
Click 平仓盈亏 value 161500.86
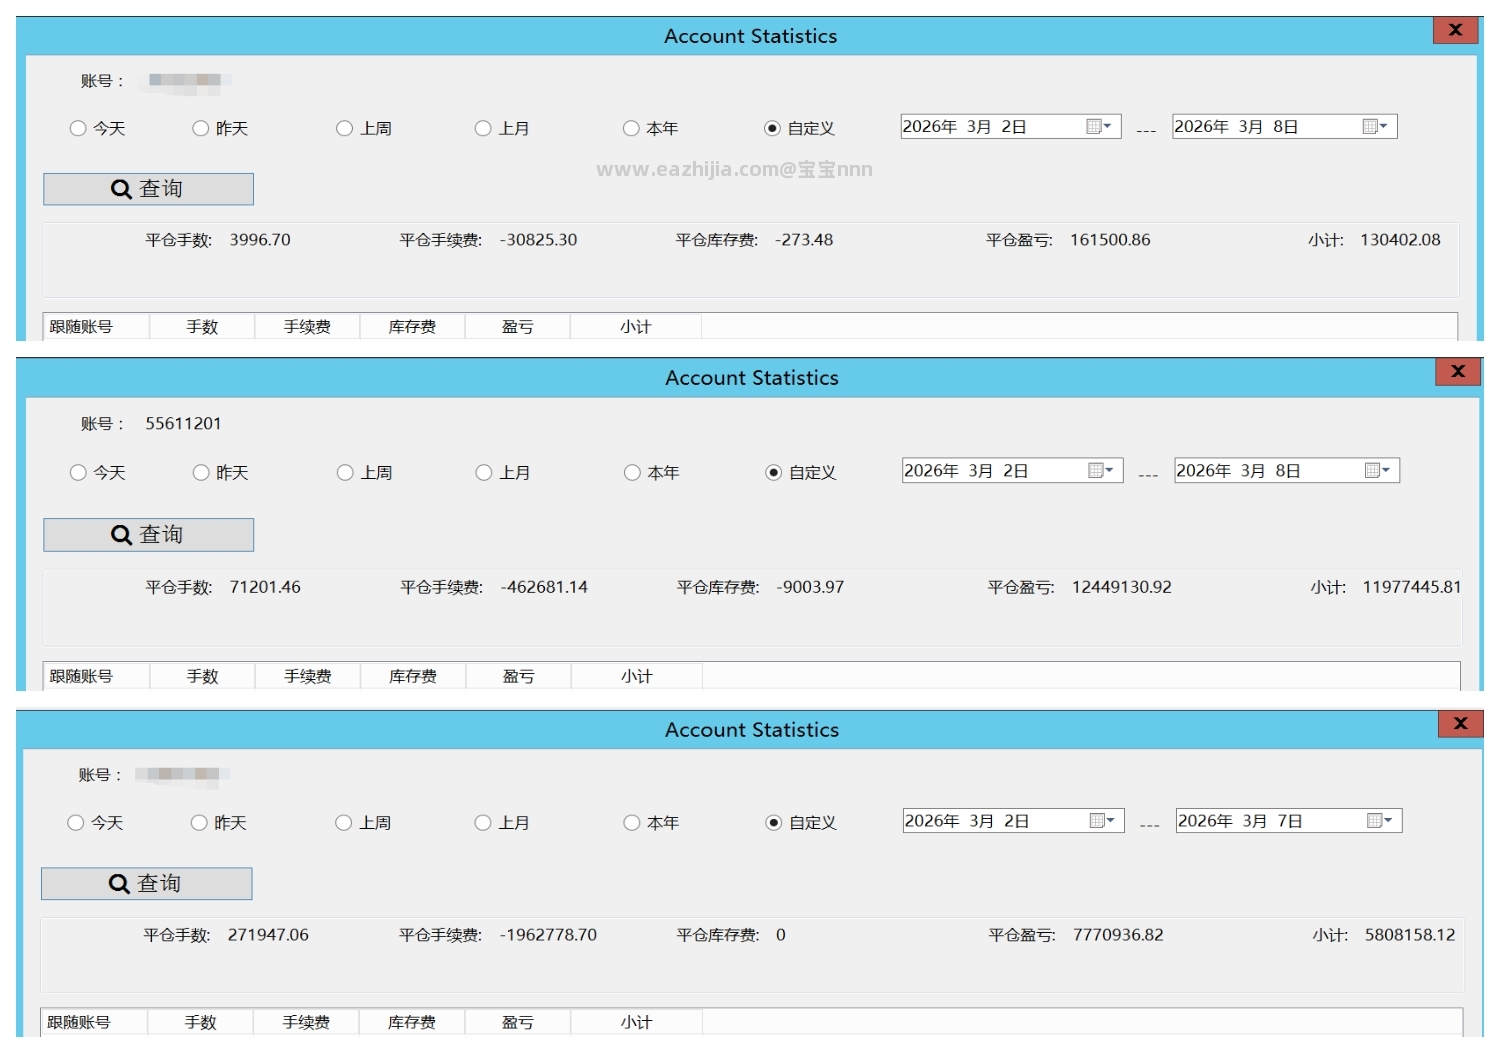[1110, 240]
